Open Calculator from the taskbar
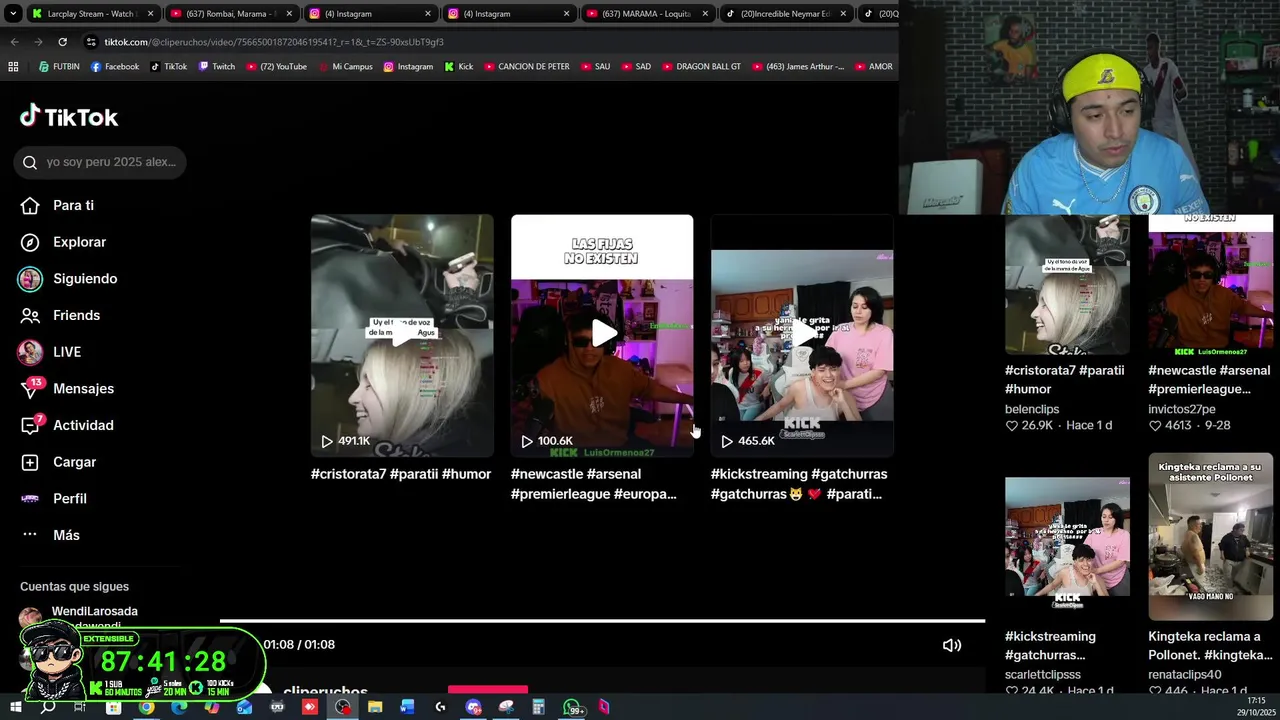The width and height of the screenshot is (1280, 720). pos(538,707)
